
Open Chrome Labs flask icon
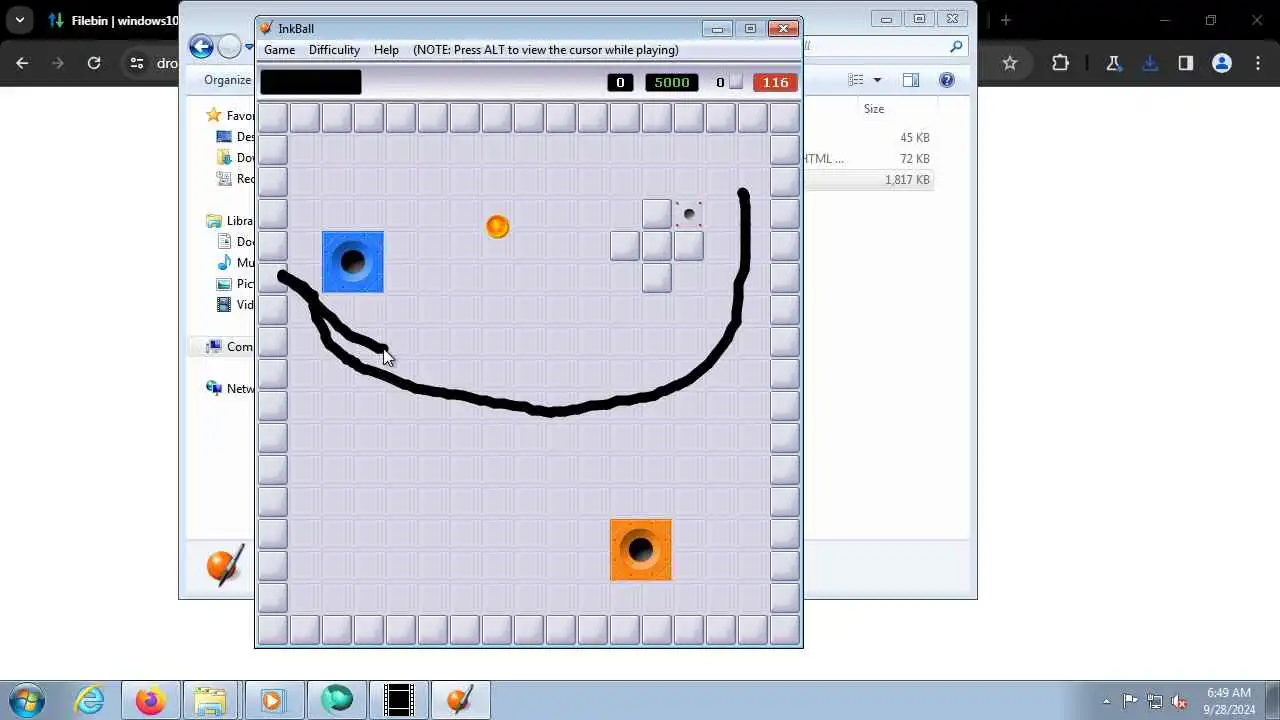click(x=1113, y=63)
